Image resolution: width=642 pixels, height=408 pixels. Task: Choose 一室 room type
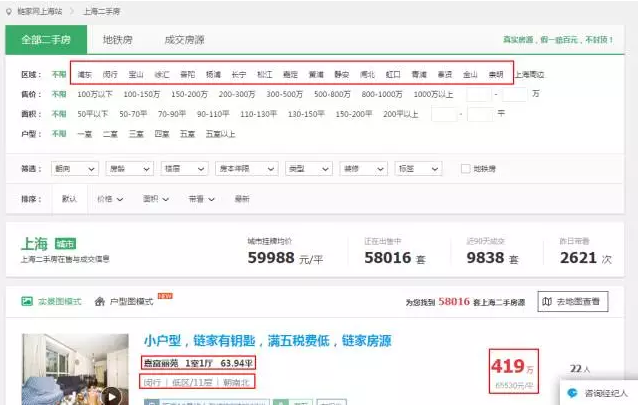(84, 134)
